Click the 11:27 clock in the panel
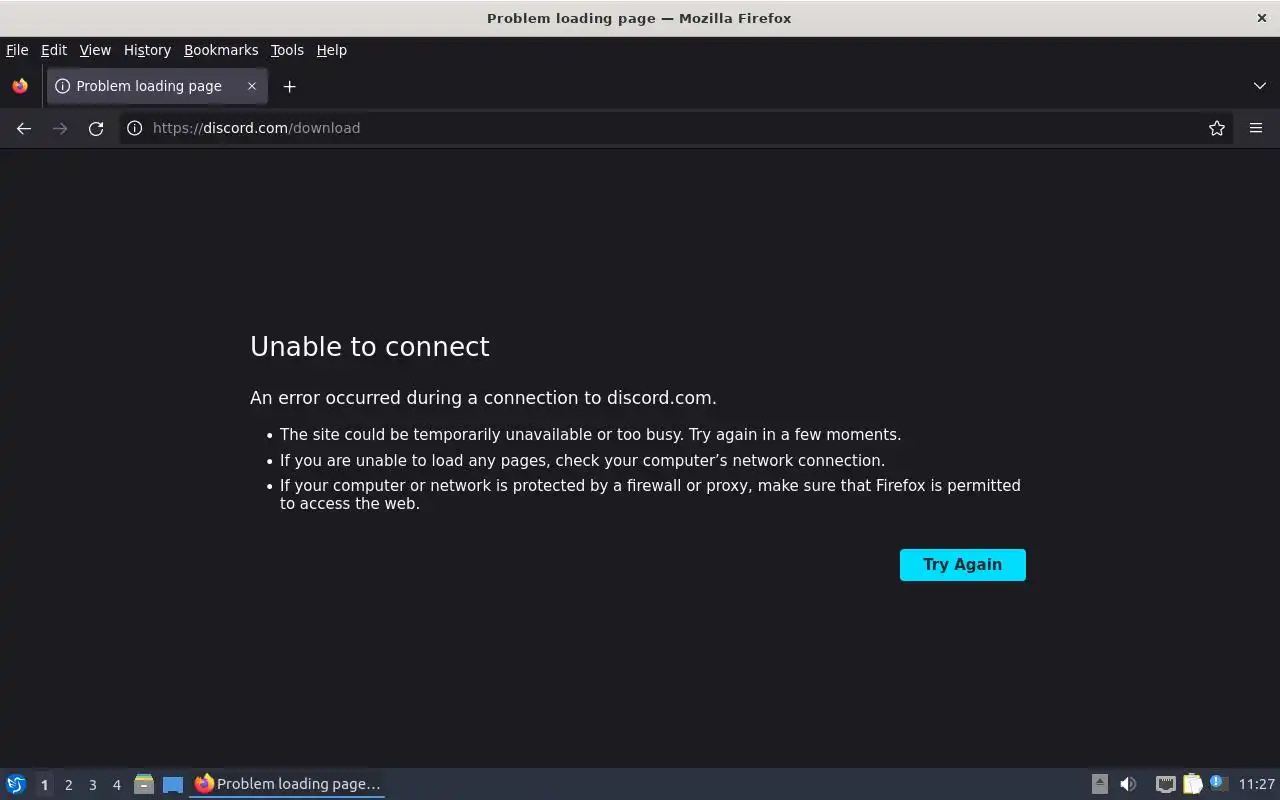 (1257, 784)
